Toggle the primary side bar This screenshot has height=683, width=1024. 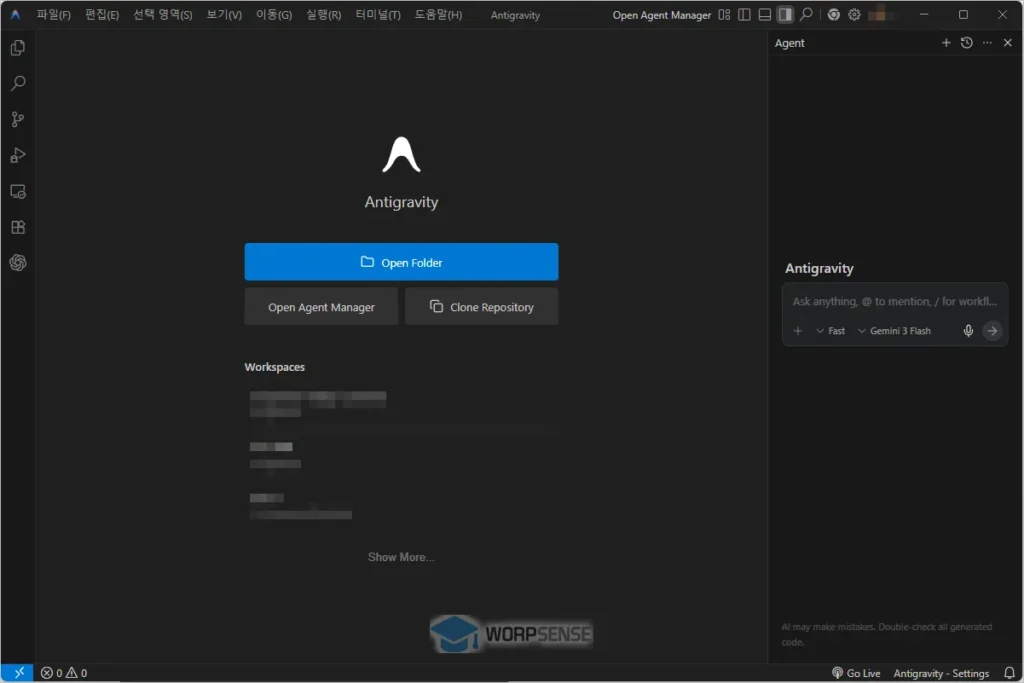coord(744,14)
